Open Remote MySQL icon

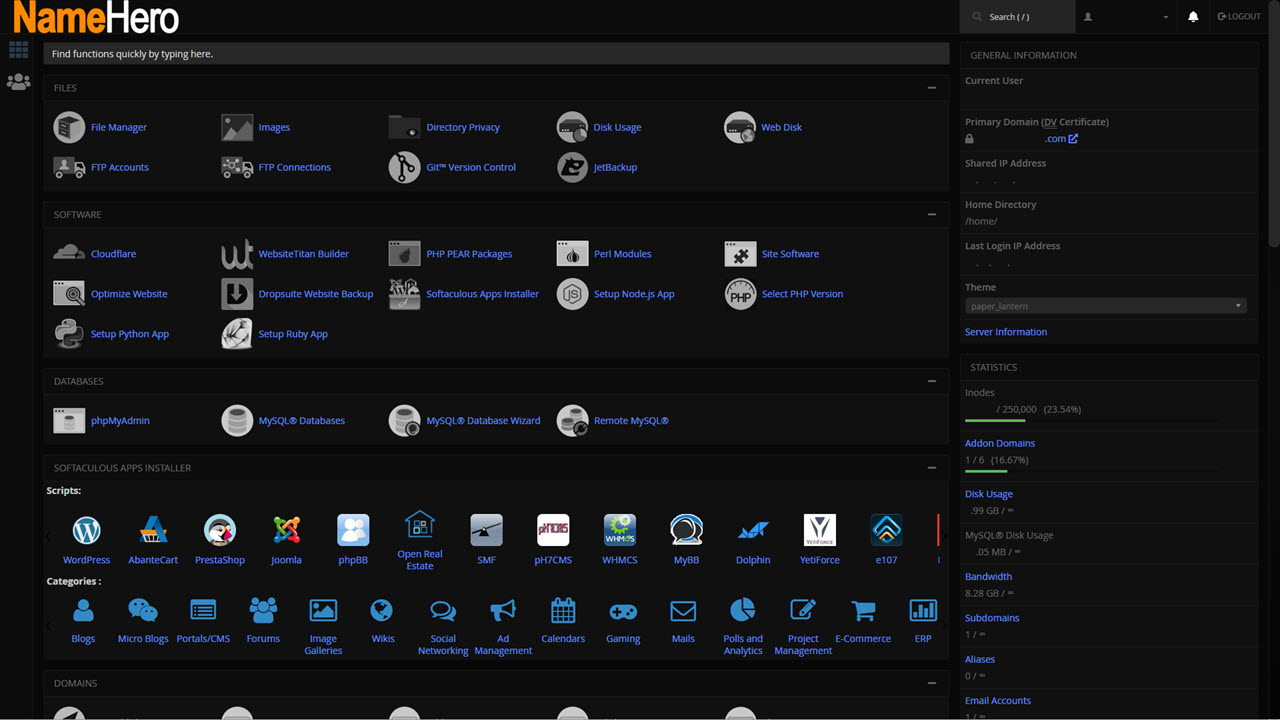[x=572, y=421]
